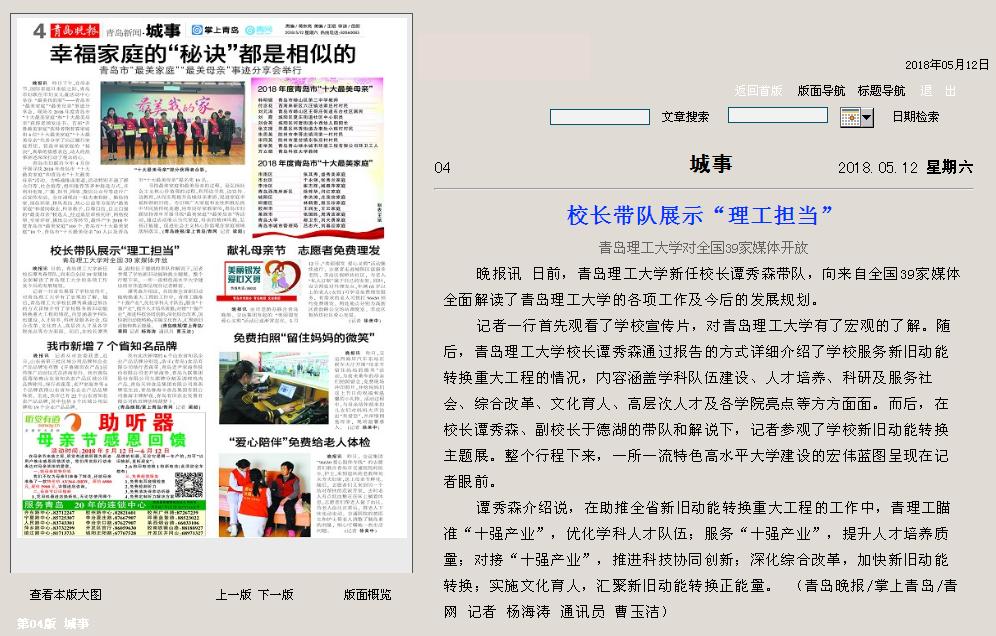Open the 版面概览 page overview

pyautogui.click(x=367, y=594)
